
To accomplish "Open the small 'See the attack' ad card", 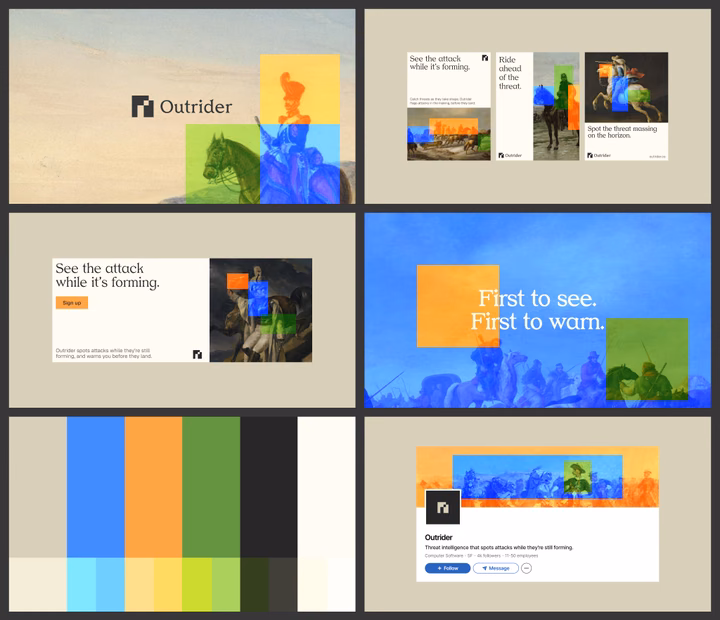I will (449, 106).
